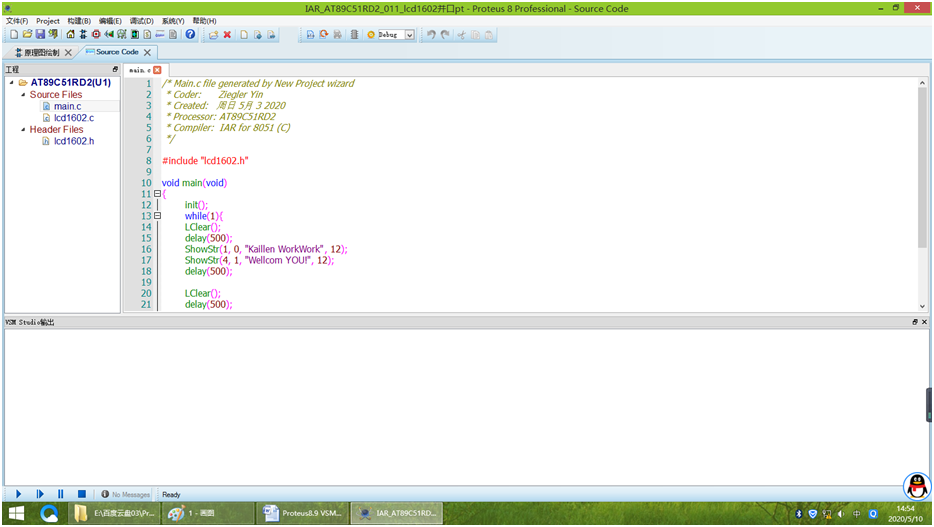This screenshot has height=527, width=934.
Task: Open the Project menu
Action: pyautogui.click(x=48, y=21)
